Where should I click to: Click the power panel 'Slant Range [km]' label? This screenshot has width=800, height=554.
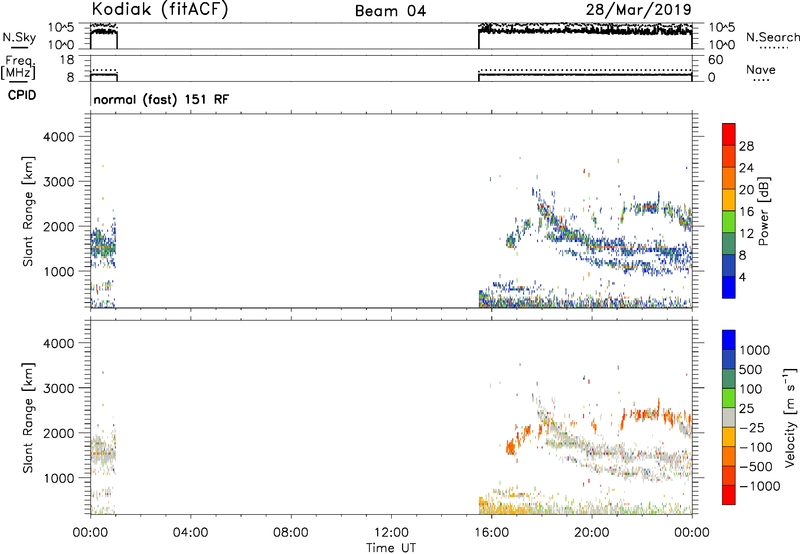28,211
